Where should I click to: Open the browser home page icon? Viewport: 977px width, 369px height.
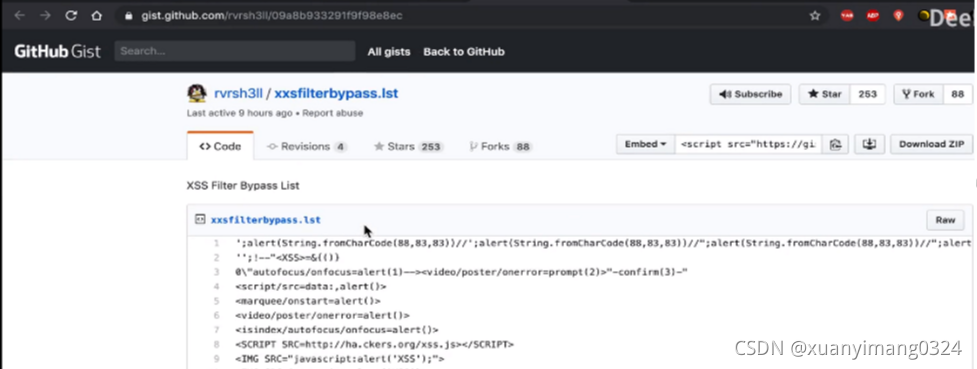97,16
